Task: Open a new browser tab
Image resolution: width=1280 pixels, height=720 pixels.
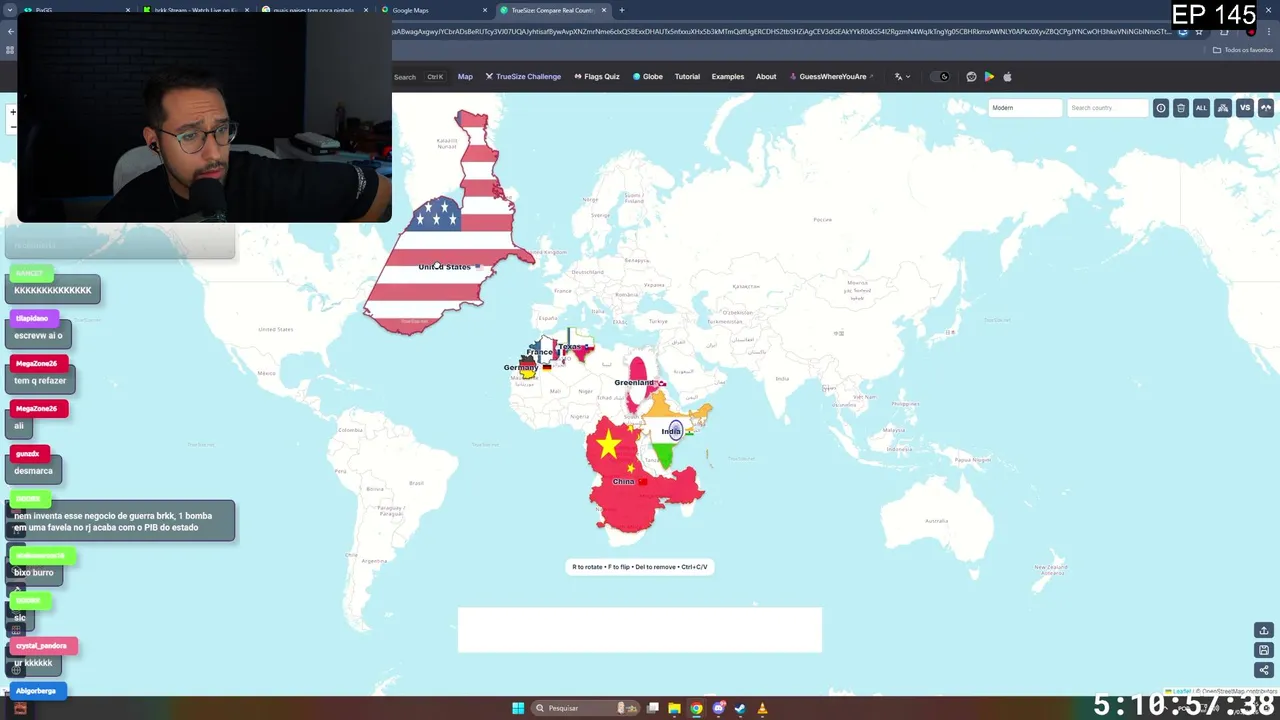Action: 622,10
